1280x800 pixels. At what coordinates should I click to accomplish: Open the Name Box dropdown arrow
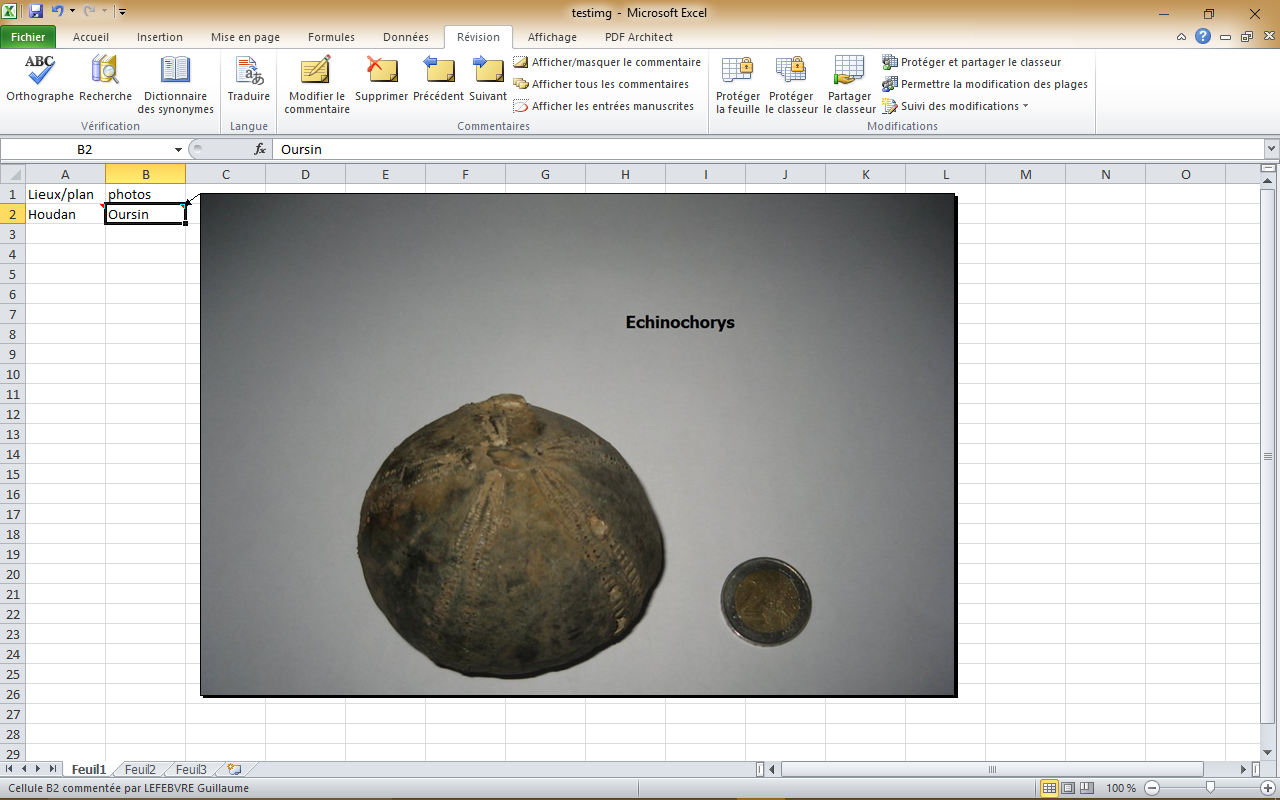(x=179, y=149)
